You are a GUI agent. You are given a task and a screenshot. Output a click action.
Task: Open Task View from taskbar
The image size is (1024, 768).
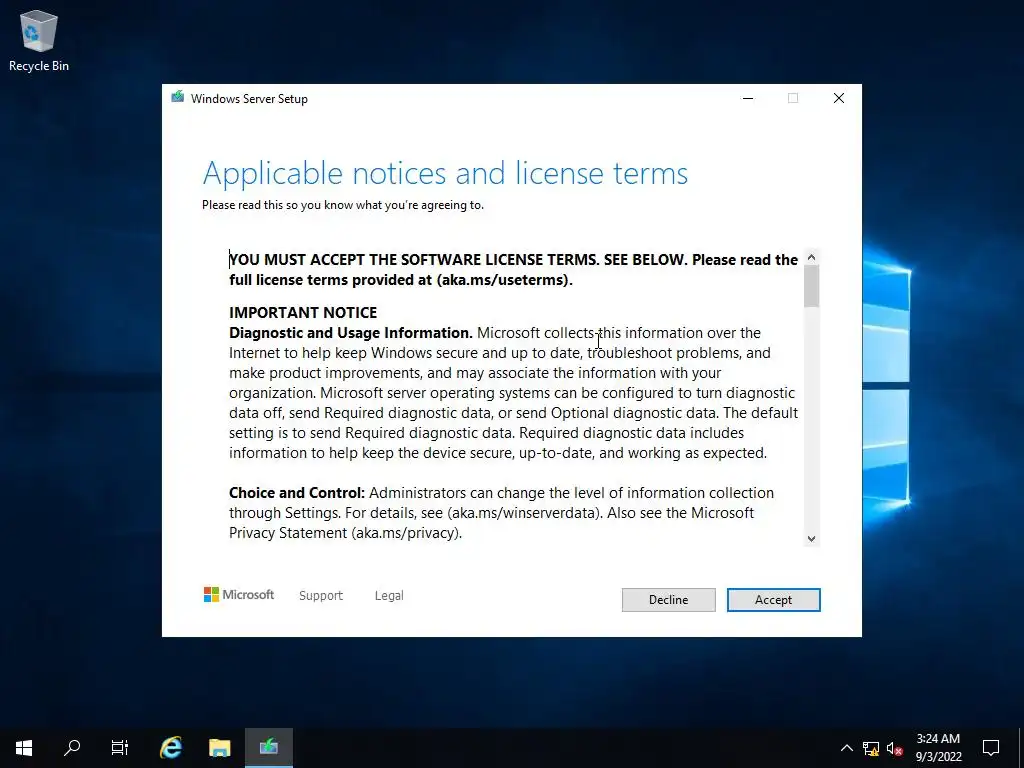point(120,748)
